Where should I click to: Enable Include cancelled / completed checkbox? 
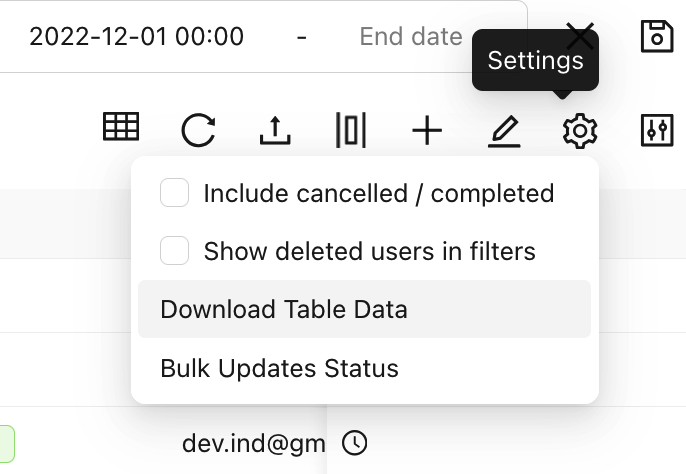point(175,193)
